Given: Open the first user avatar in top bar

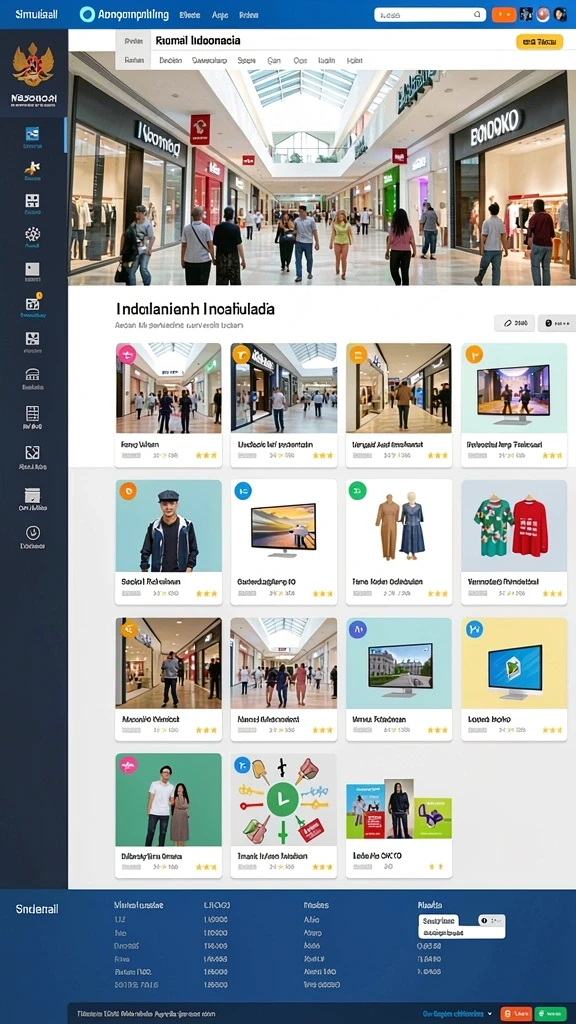Looking at the screenshot, I should 526,14.
